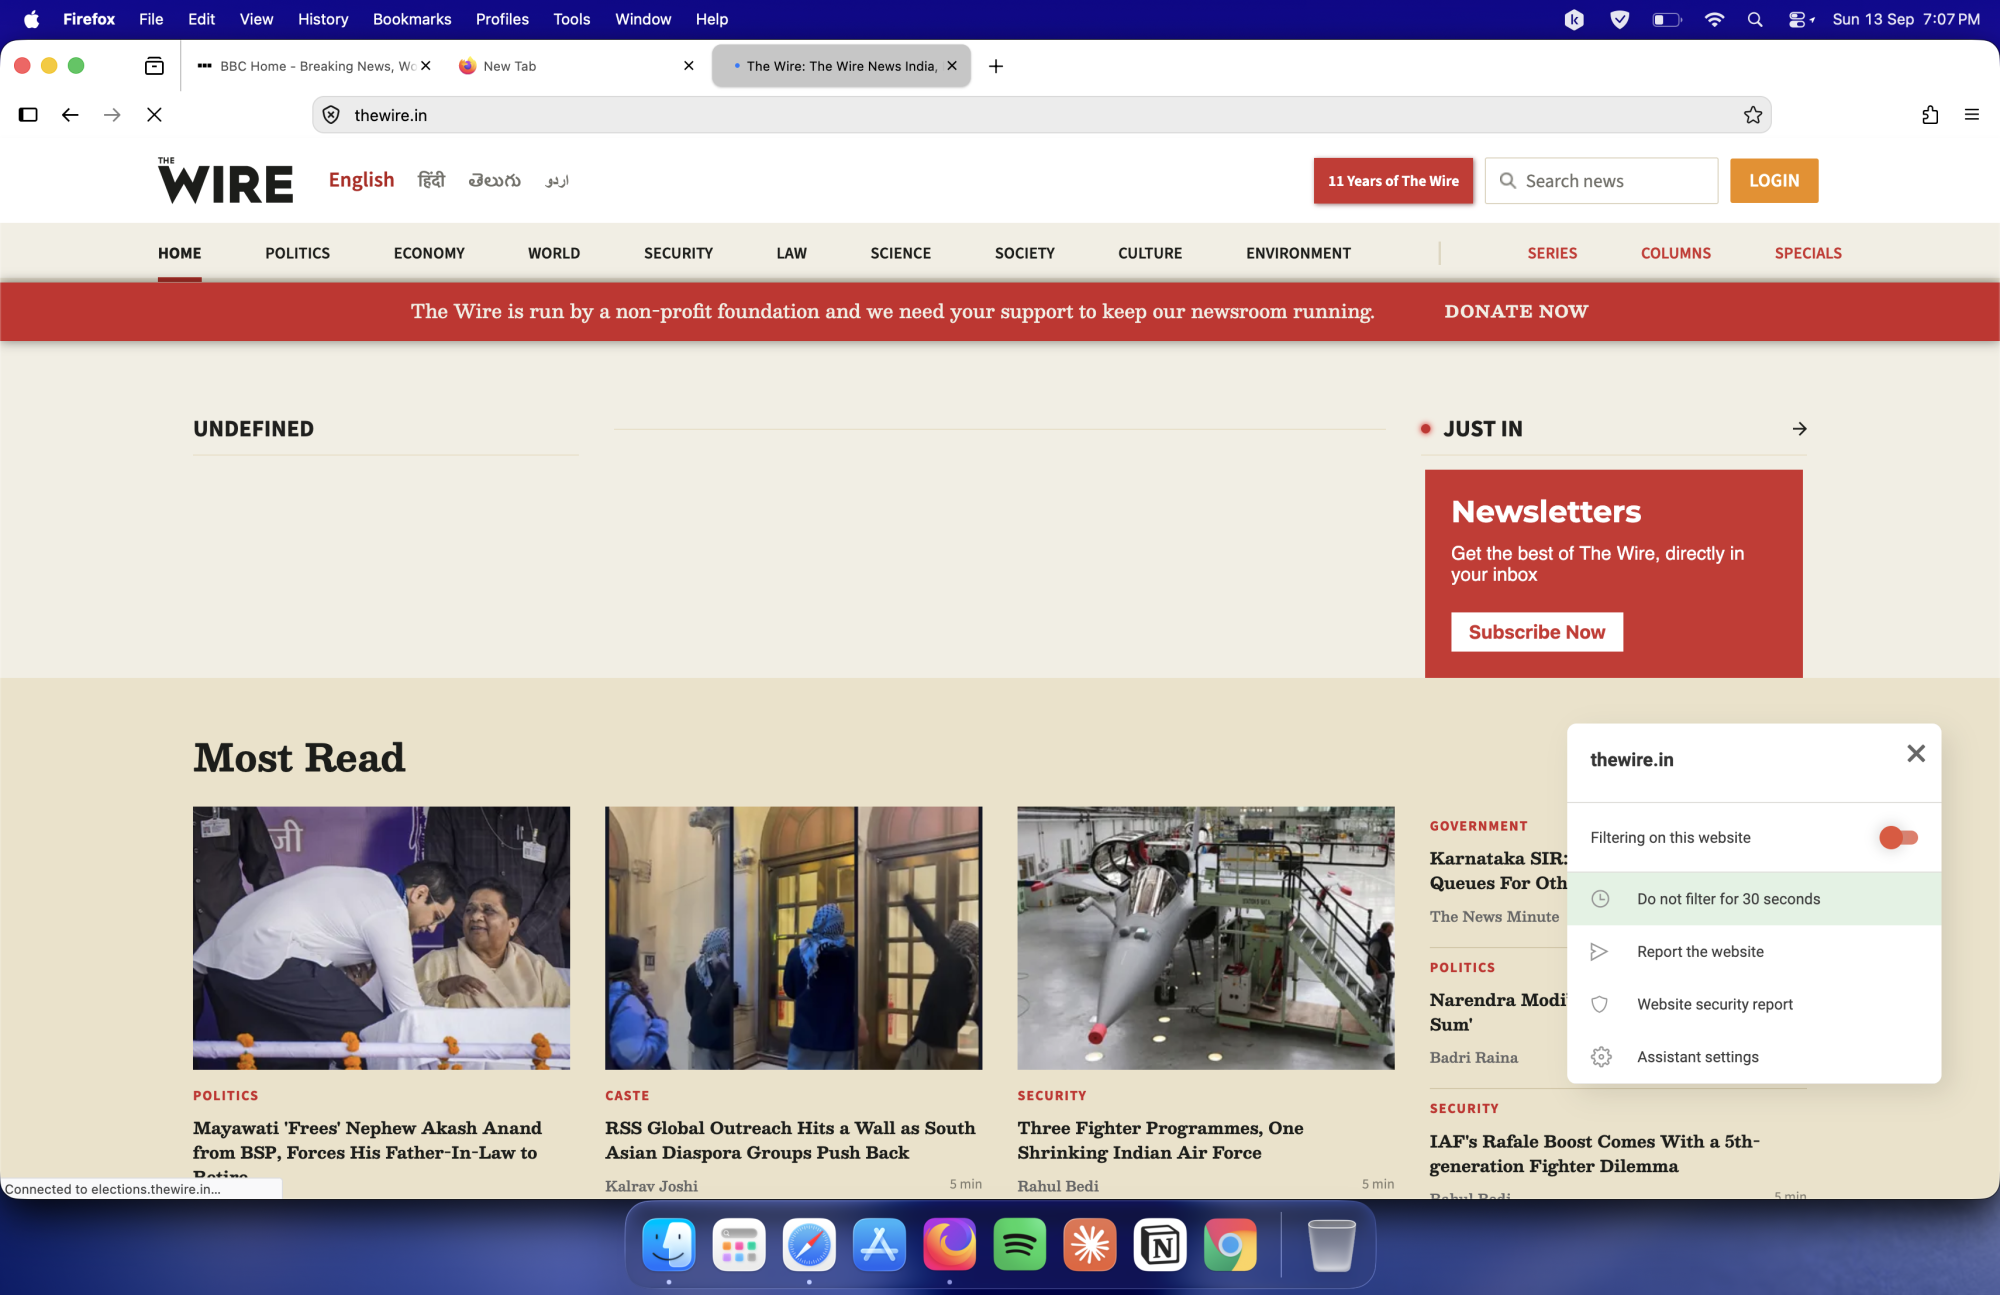Open the fighter jet article thumbnail
2000x1295 pixels.
[1205, 938]
